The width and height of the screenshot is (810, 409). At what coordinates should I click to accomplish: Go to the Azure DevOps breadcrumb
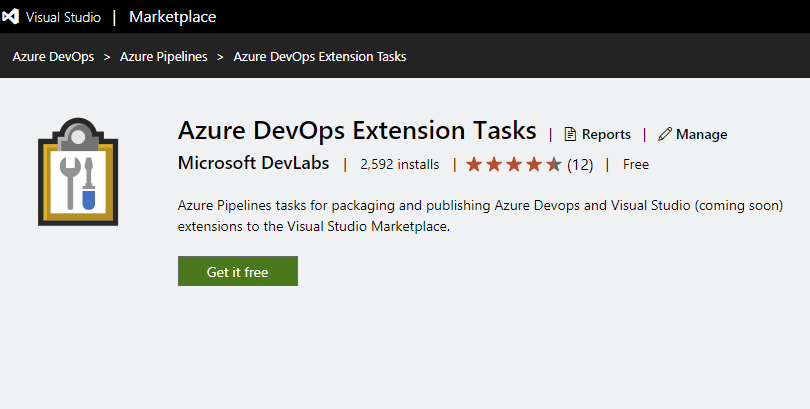point(53,57)
